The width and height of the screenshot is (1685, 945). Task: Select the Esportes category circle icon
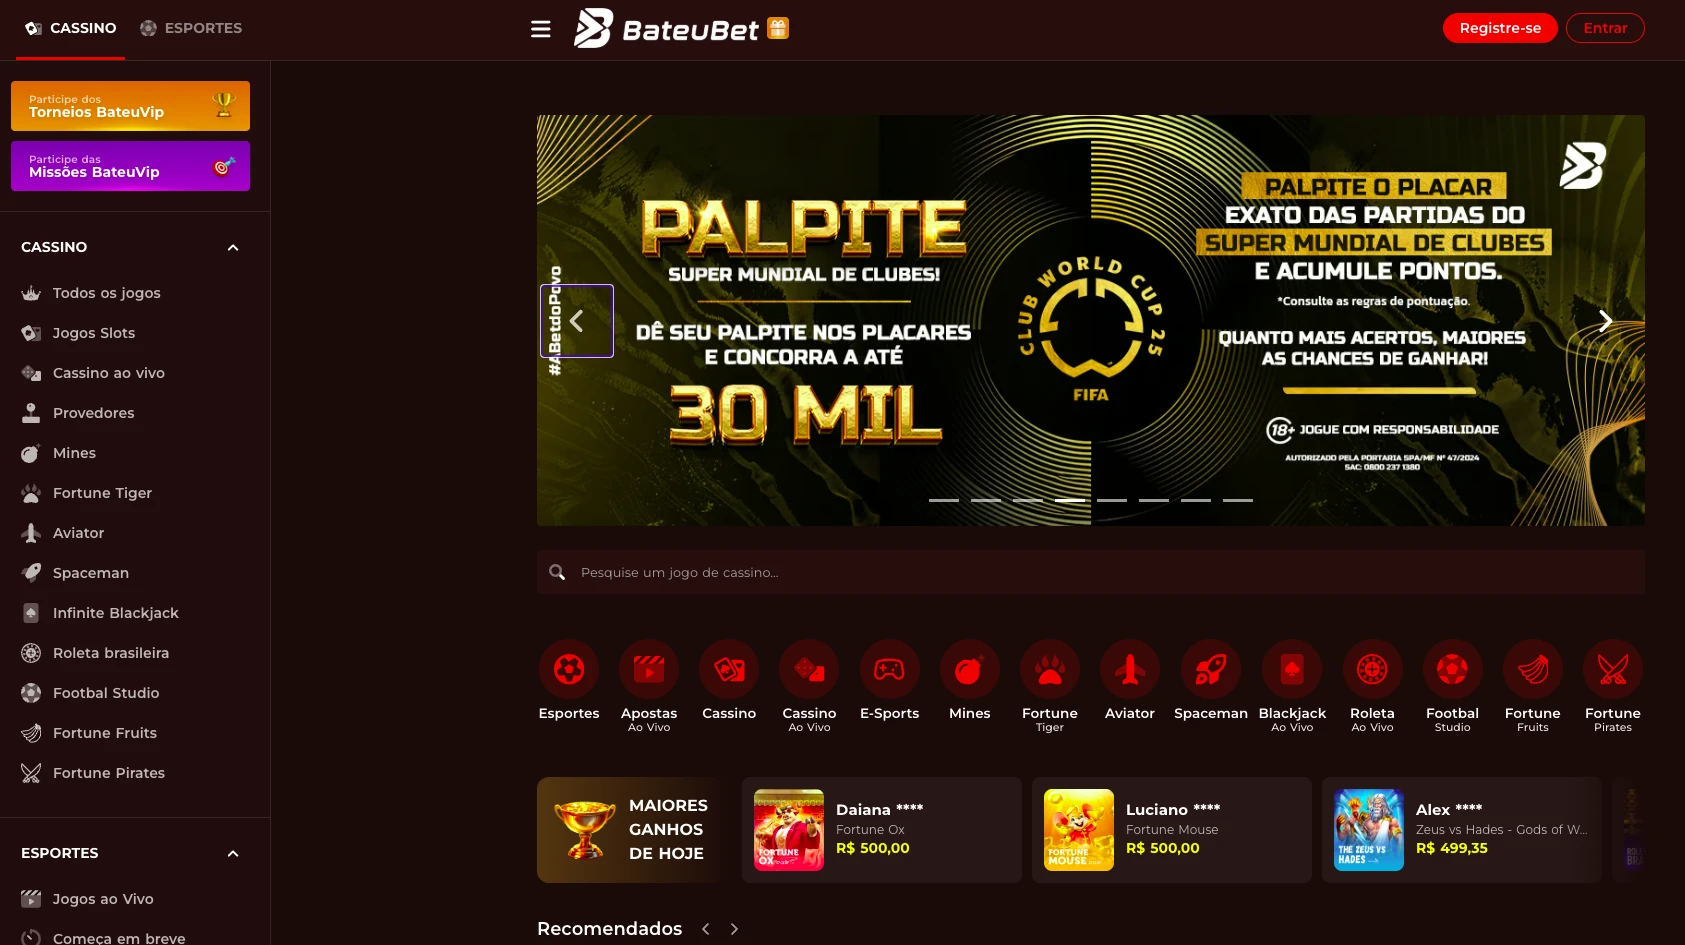[x=569, y=669]
